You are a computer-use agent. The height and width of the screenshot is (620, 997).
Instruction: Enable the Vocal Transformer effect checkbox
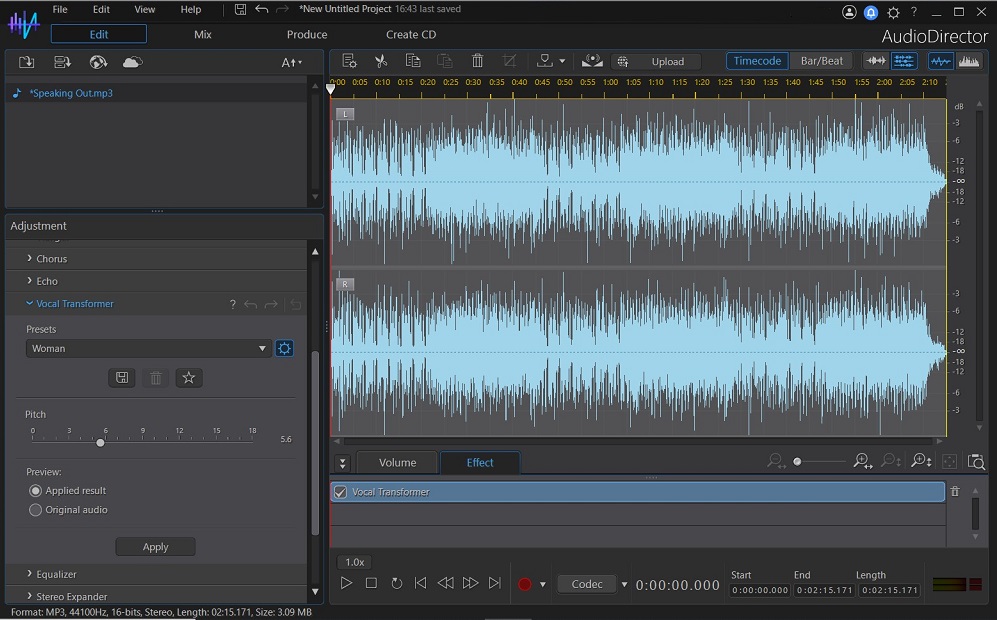340,491
